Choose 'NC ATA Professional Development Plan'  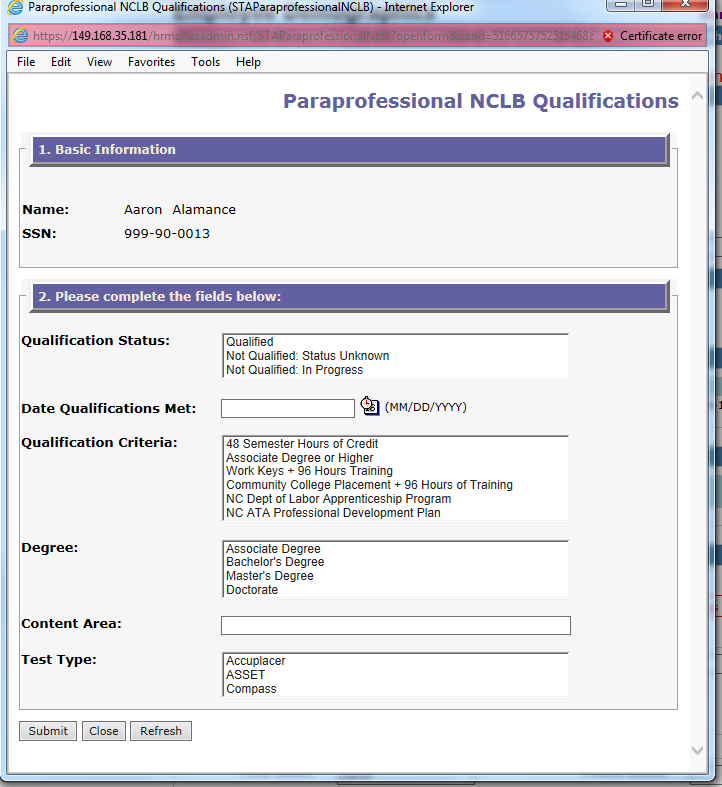[333, 513]
